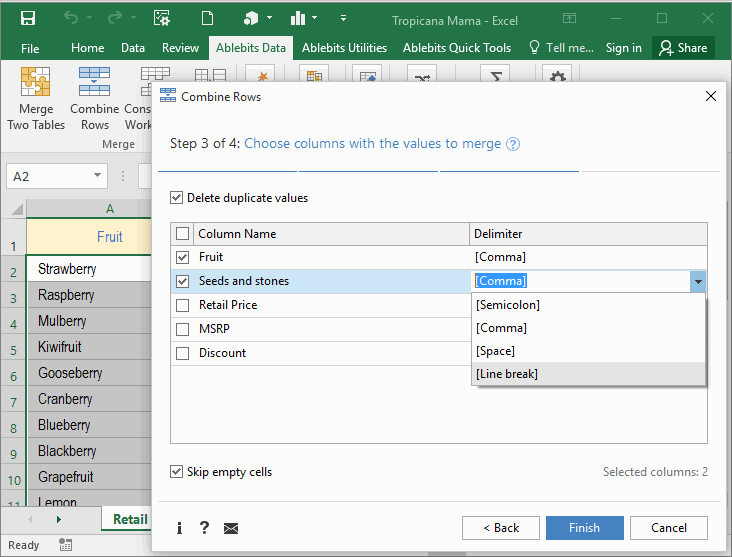Collapse the Seeds and stones delimiter dropdown arrow
This screenshot has width=732, height=557.
698,282
